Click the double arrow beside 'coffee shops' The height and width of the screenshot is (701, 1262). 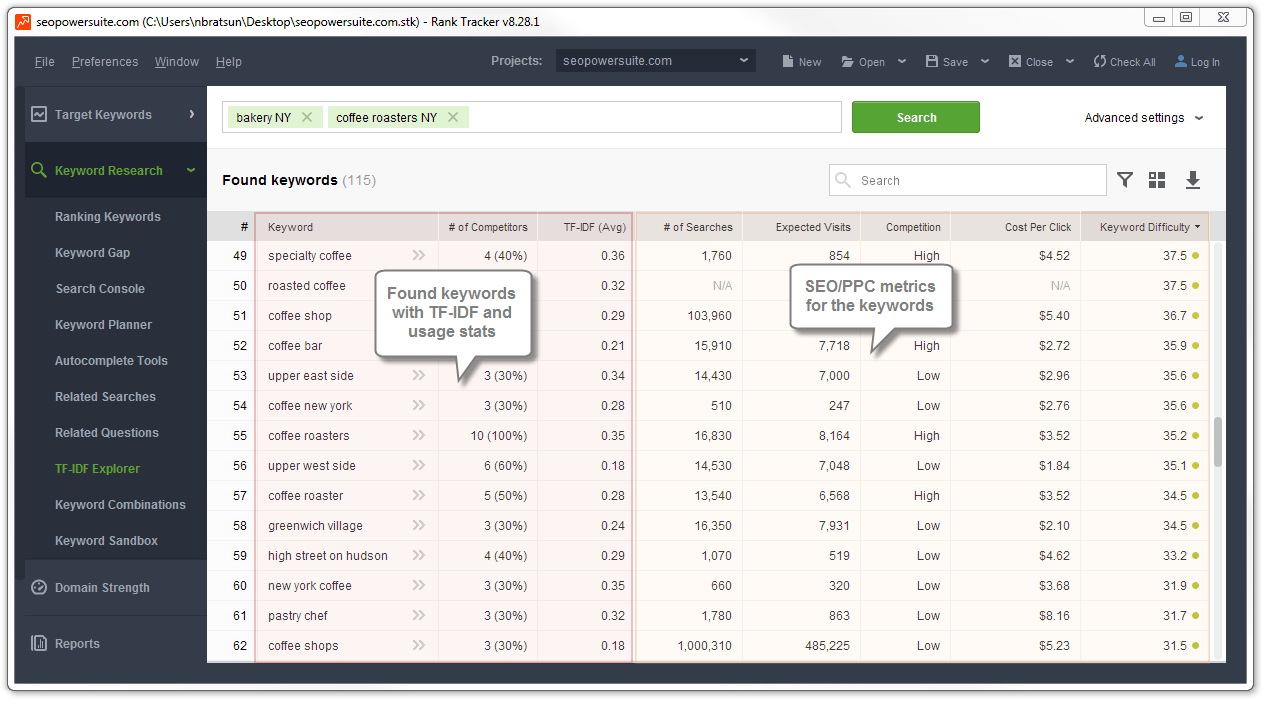coord(418,645)
